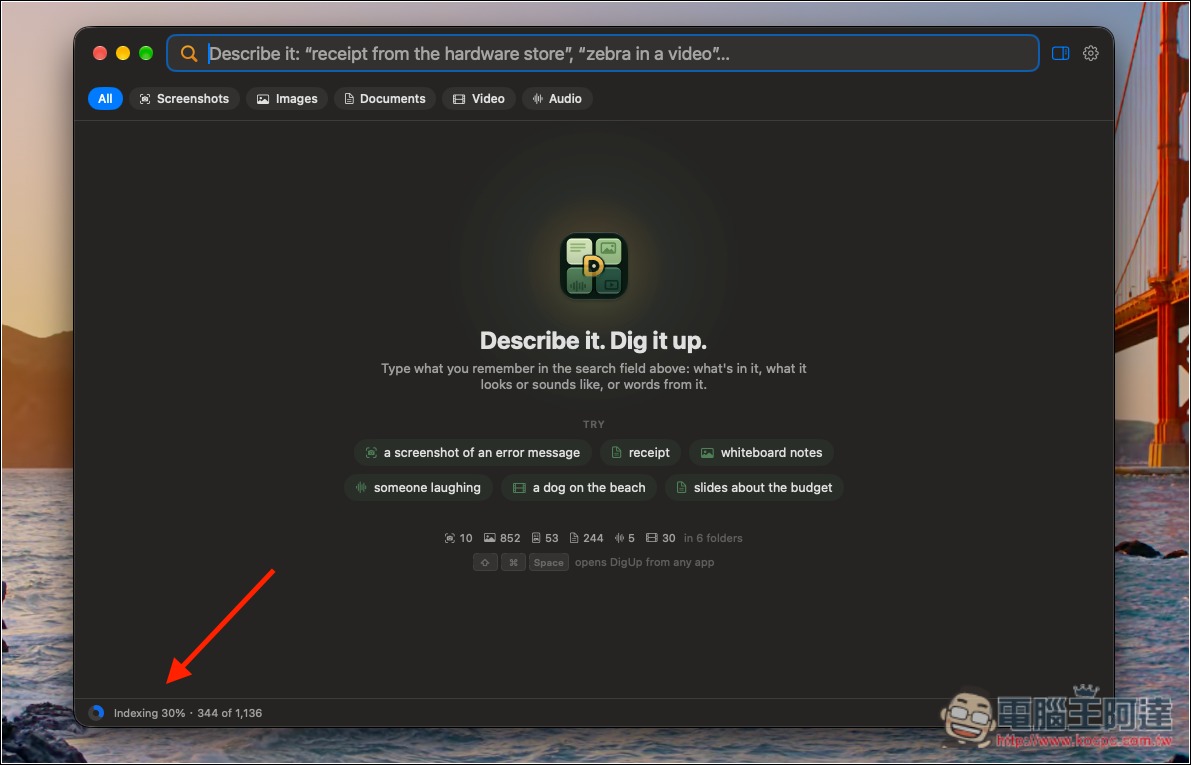Try the "someone laughing" suggestion
The height and width of the screenshot is (765, 1191).
[x=419, y=488]
